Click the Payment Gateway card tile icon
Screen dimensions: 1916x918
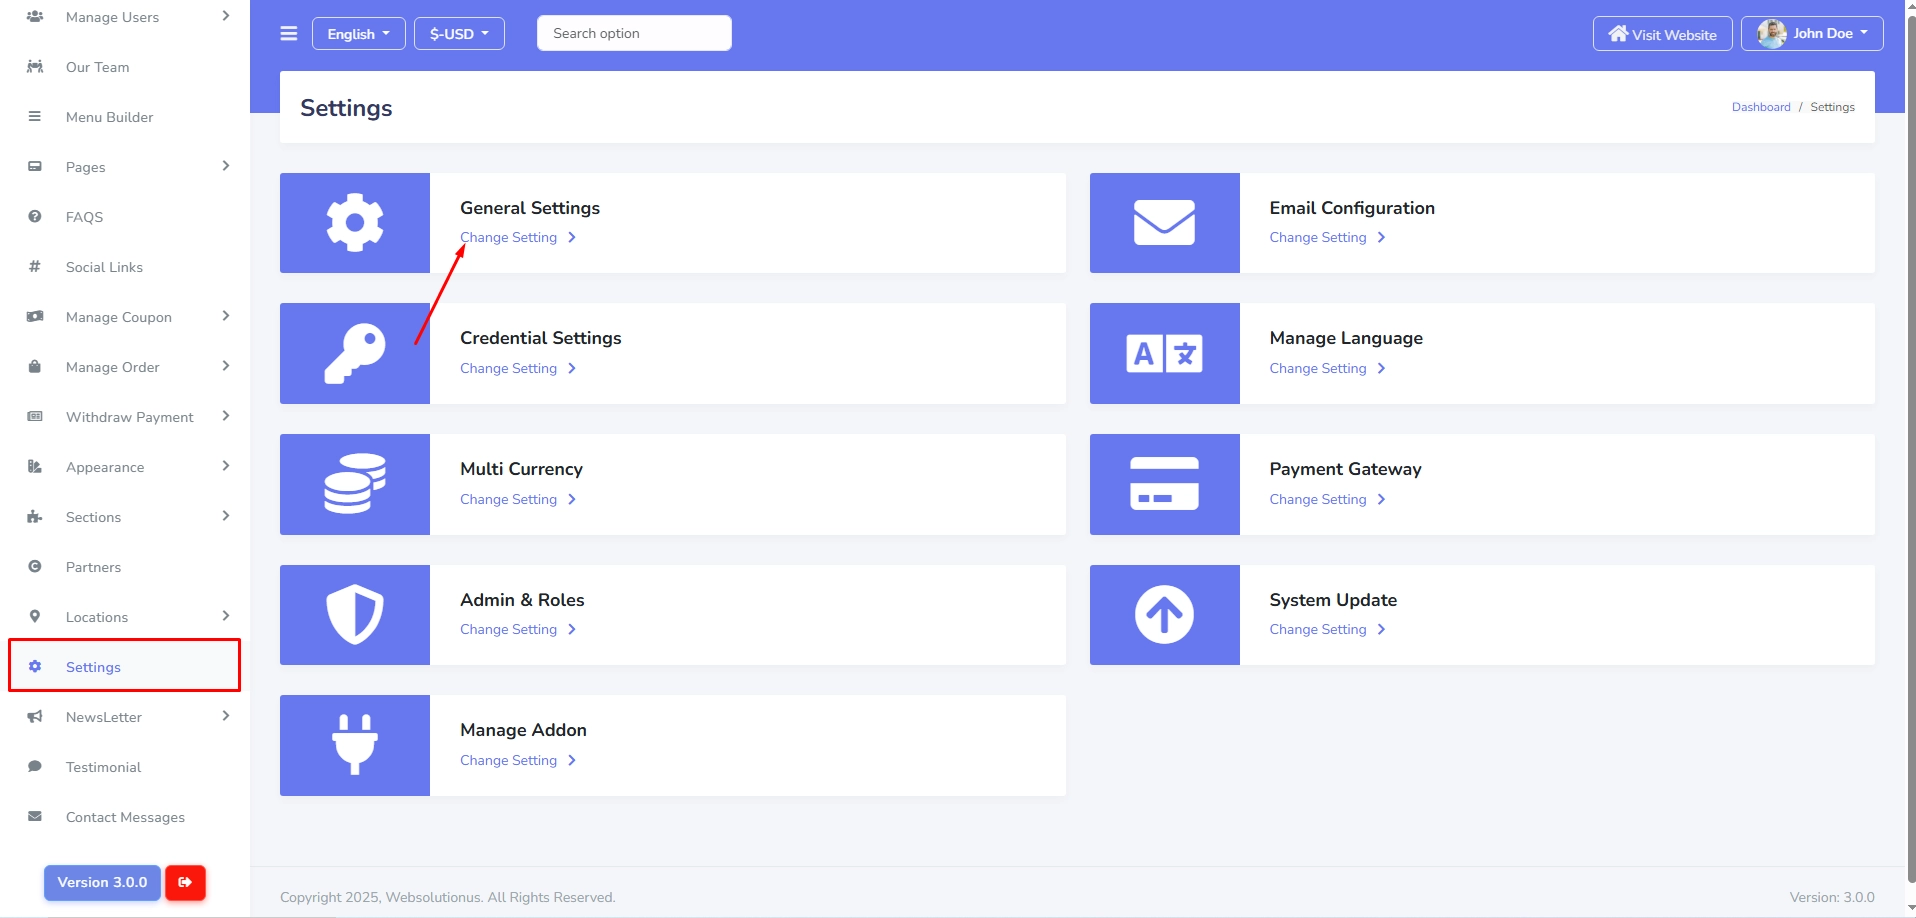[x=1164, y=484]
